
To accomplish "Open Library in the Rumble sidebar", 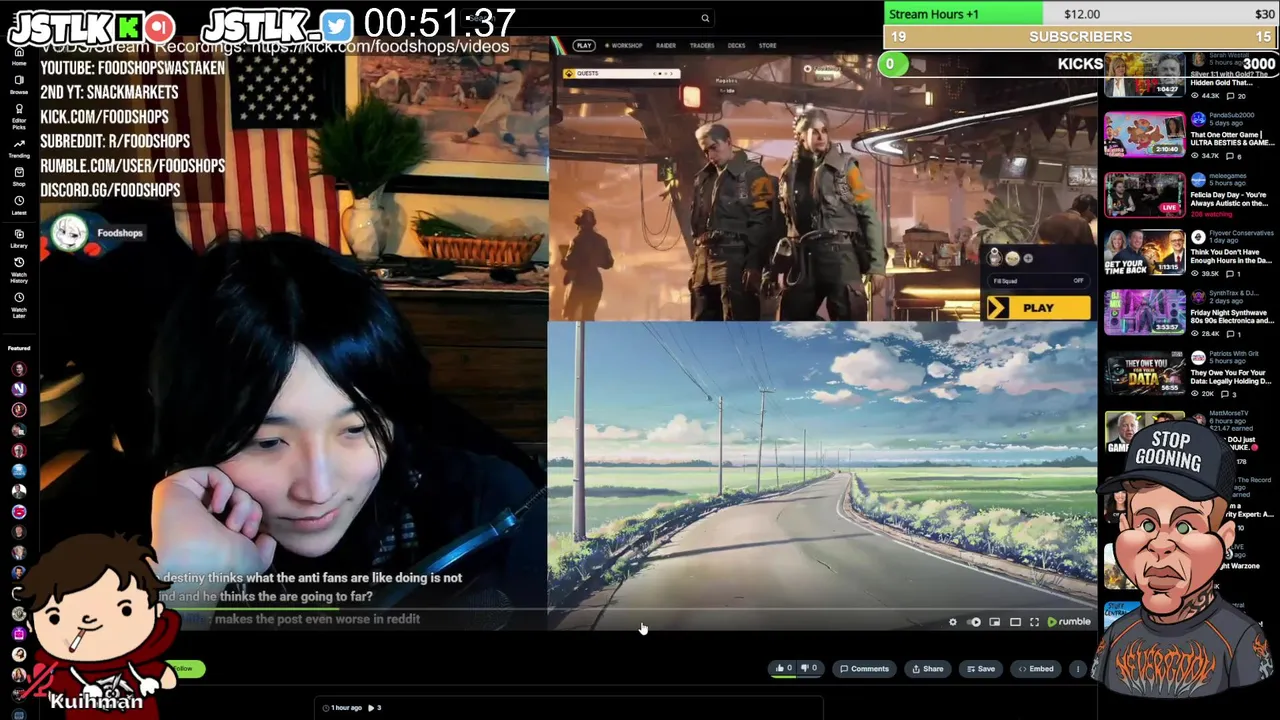I will pyautogui.click(x=18, y=239).
